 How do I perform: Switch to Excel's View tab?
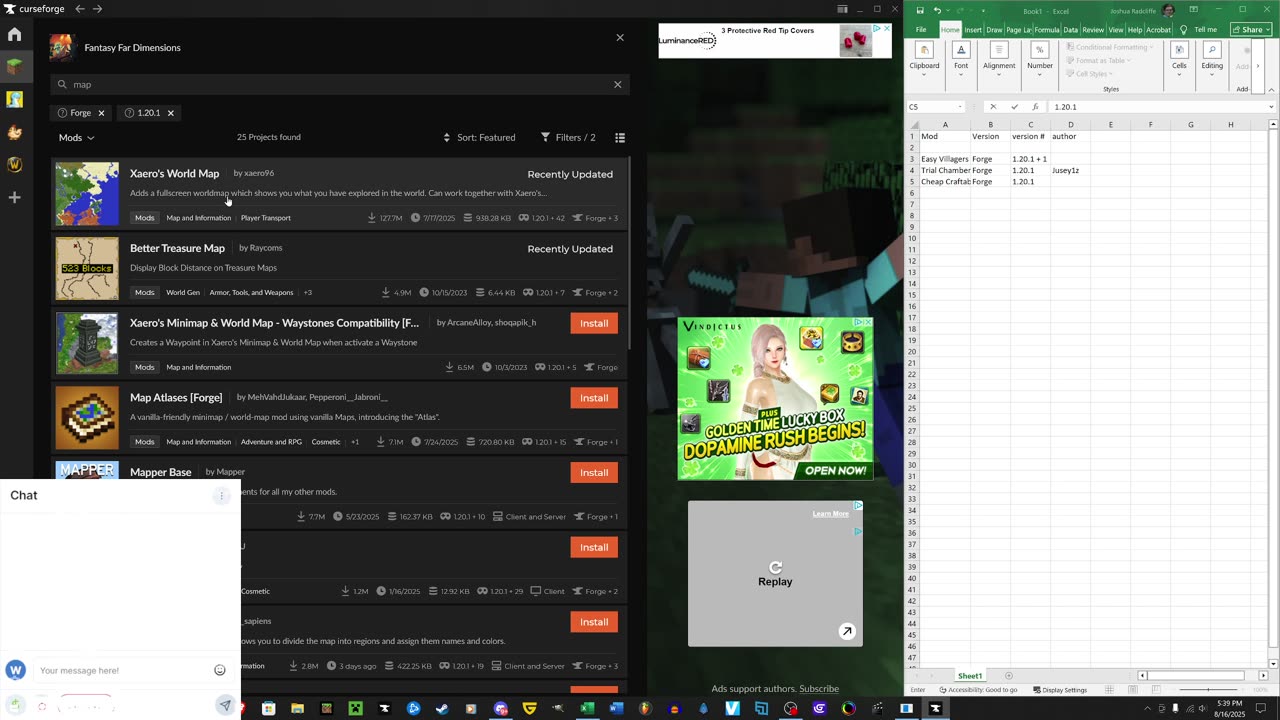coord(1116,30)
